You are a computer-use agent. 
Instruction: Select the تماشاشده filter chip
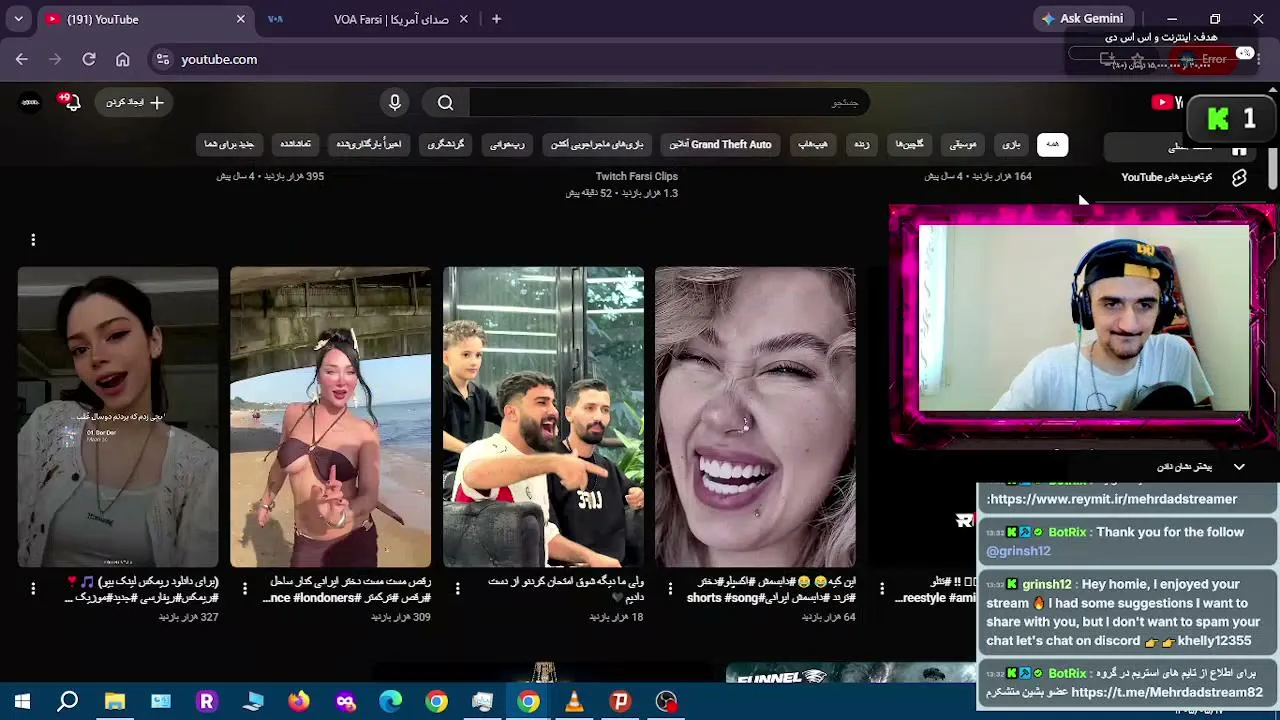(295, 144)
